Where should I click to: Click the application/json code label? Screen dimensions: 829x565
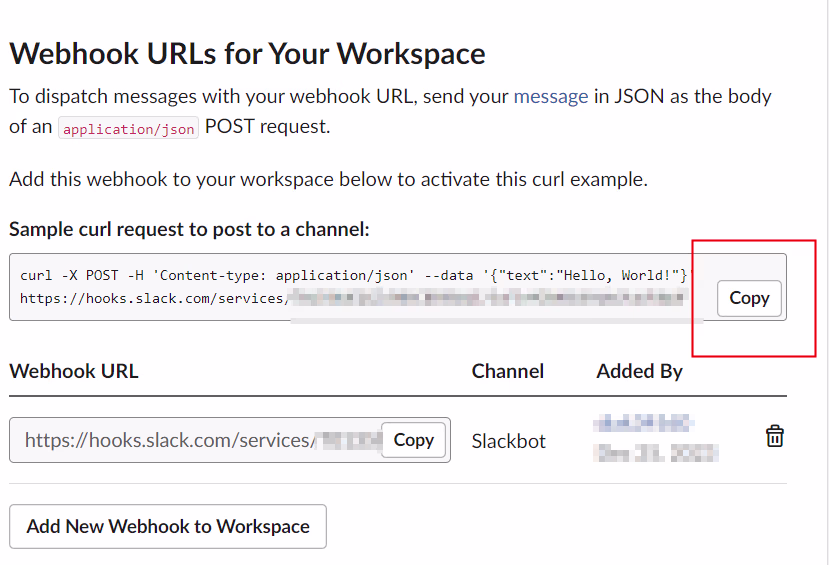click(x=128, y=128)
